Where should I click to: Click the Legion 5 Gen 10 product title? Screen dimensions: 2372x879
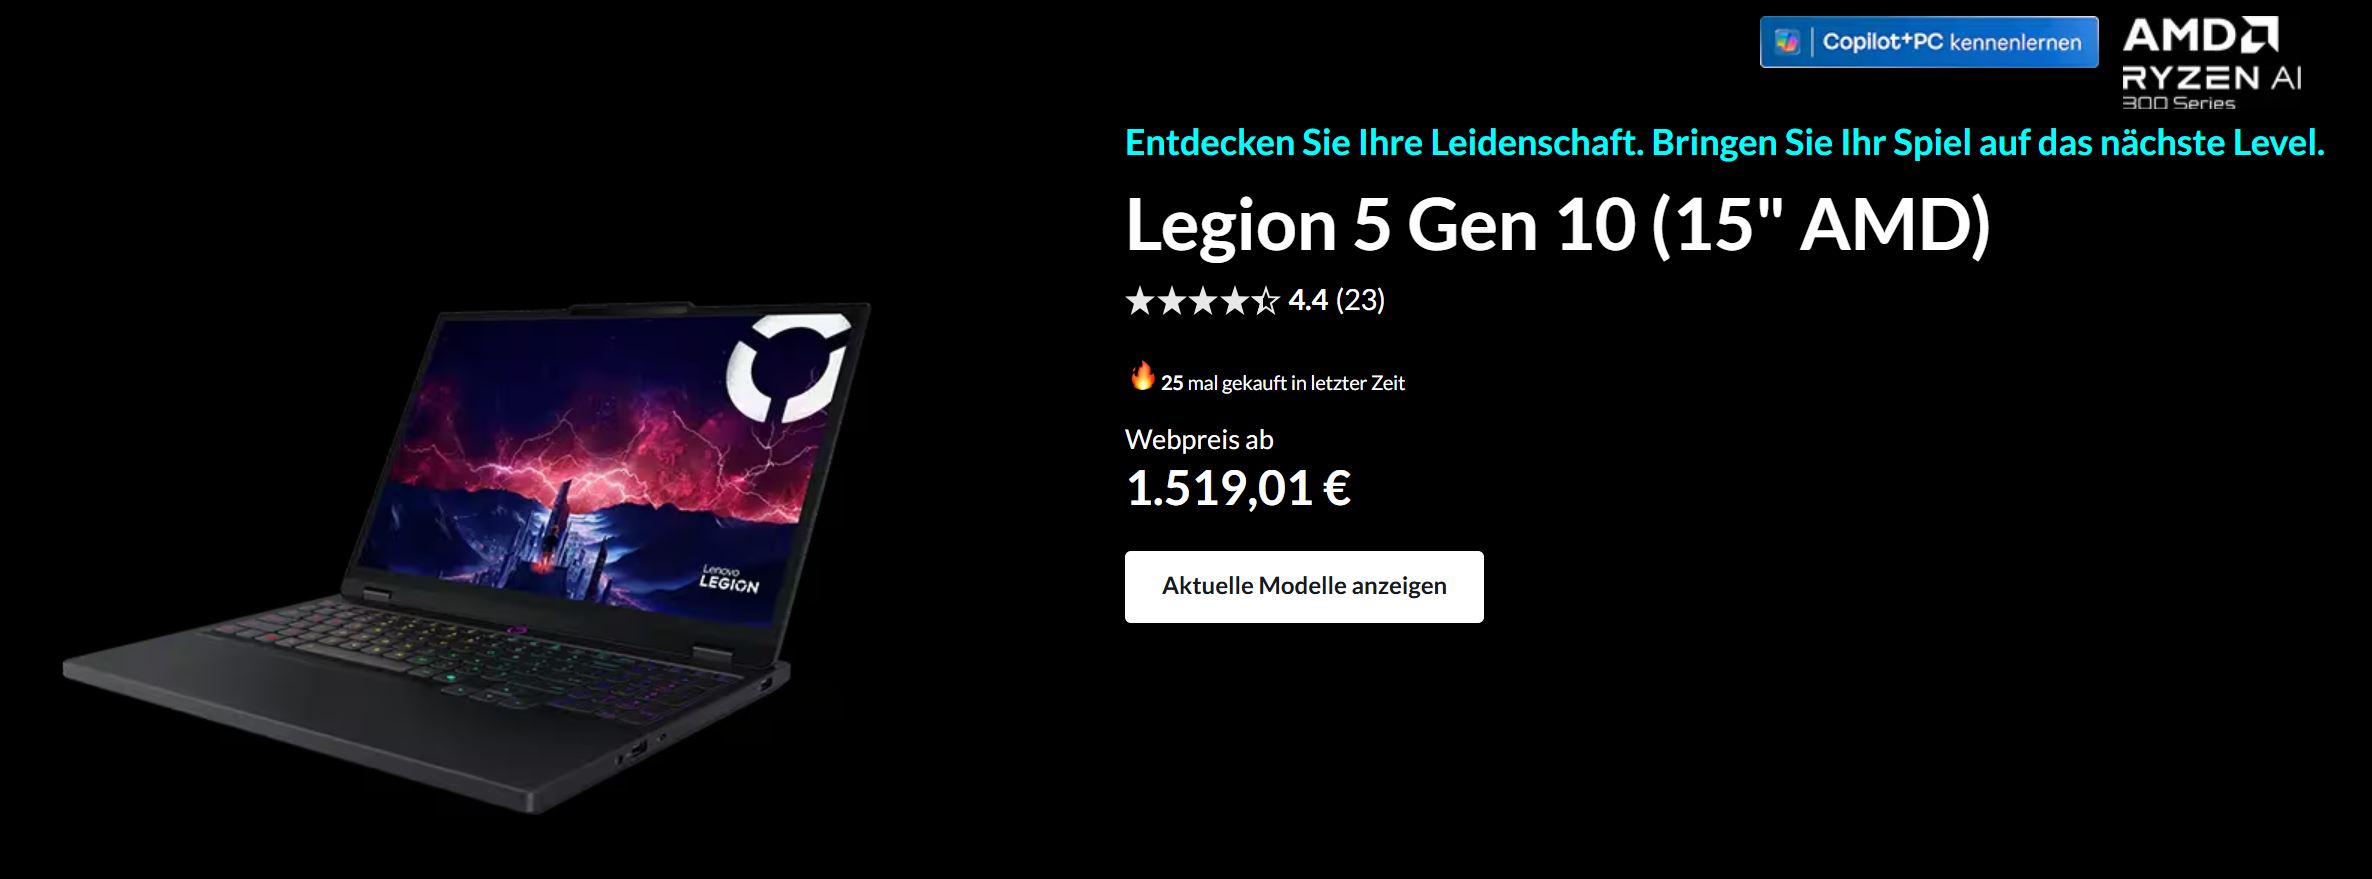click(x=1558, y=225)
